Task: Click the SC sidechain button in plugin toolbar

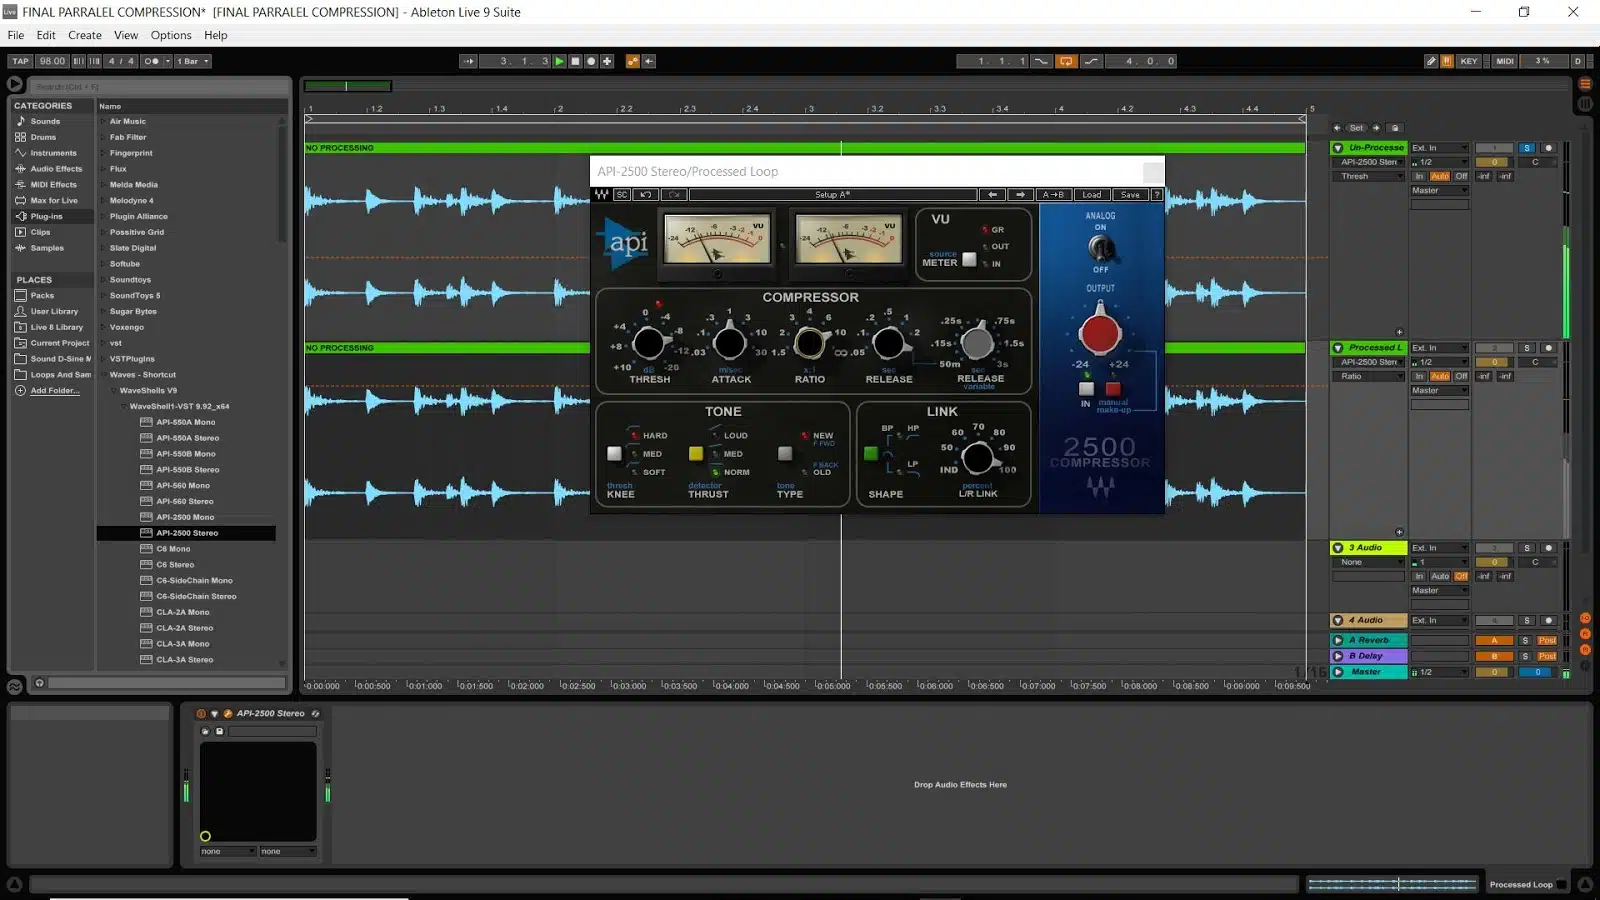Action: (x=622, y=195)
